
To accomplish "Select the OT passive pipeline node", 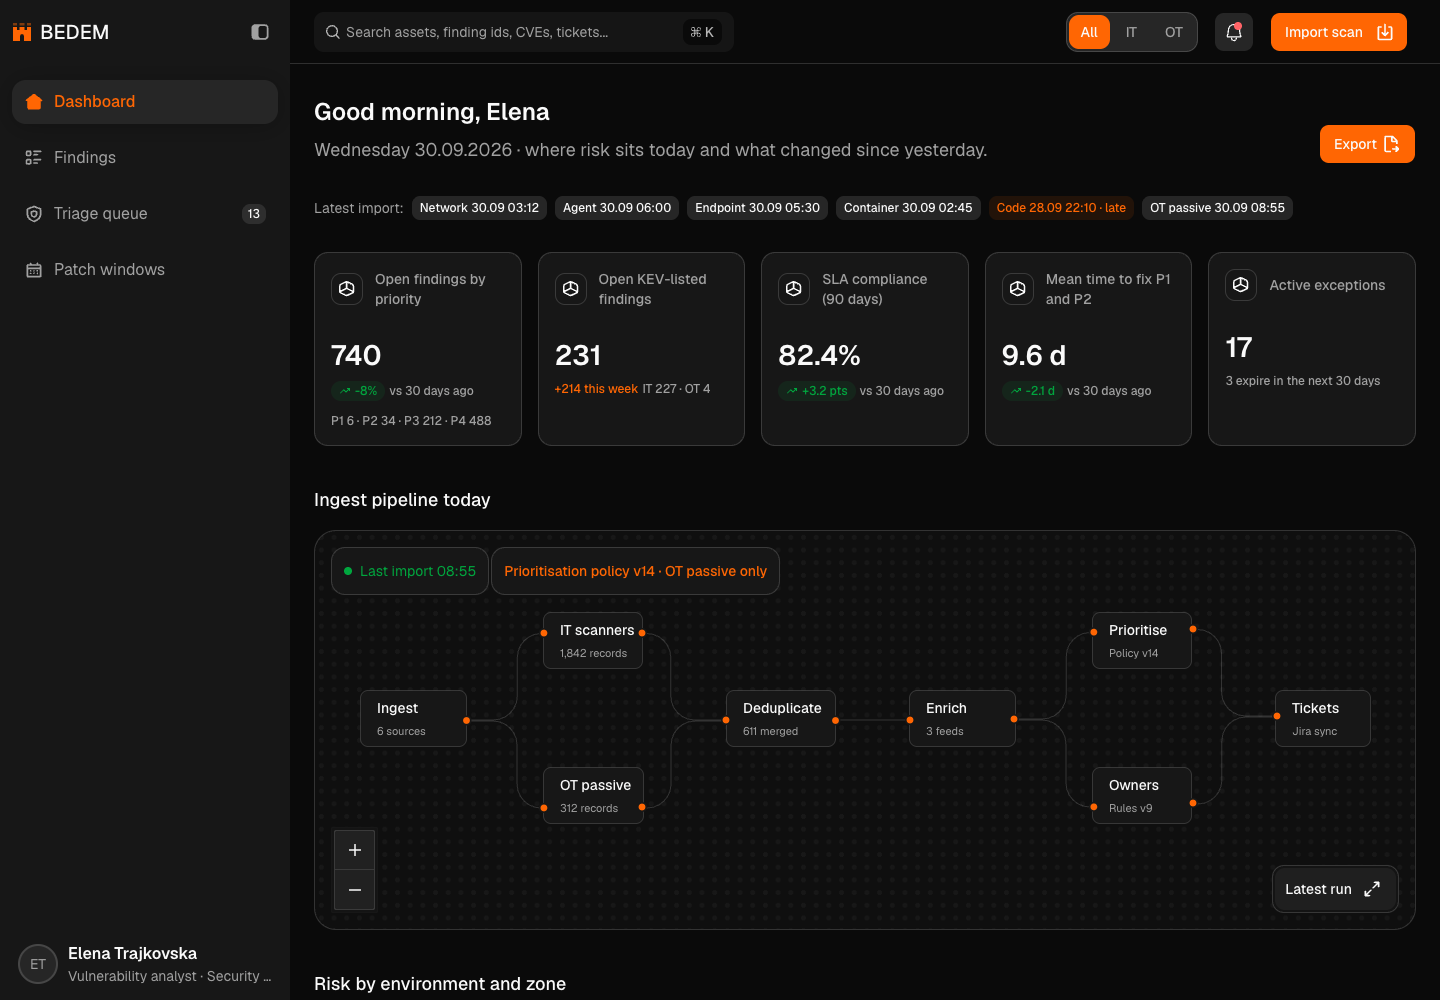I will tap(593, 795).
